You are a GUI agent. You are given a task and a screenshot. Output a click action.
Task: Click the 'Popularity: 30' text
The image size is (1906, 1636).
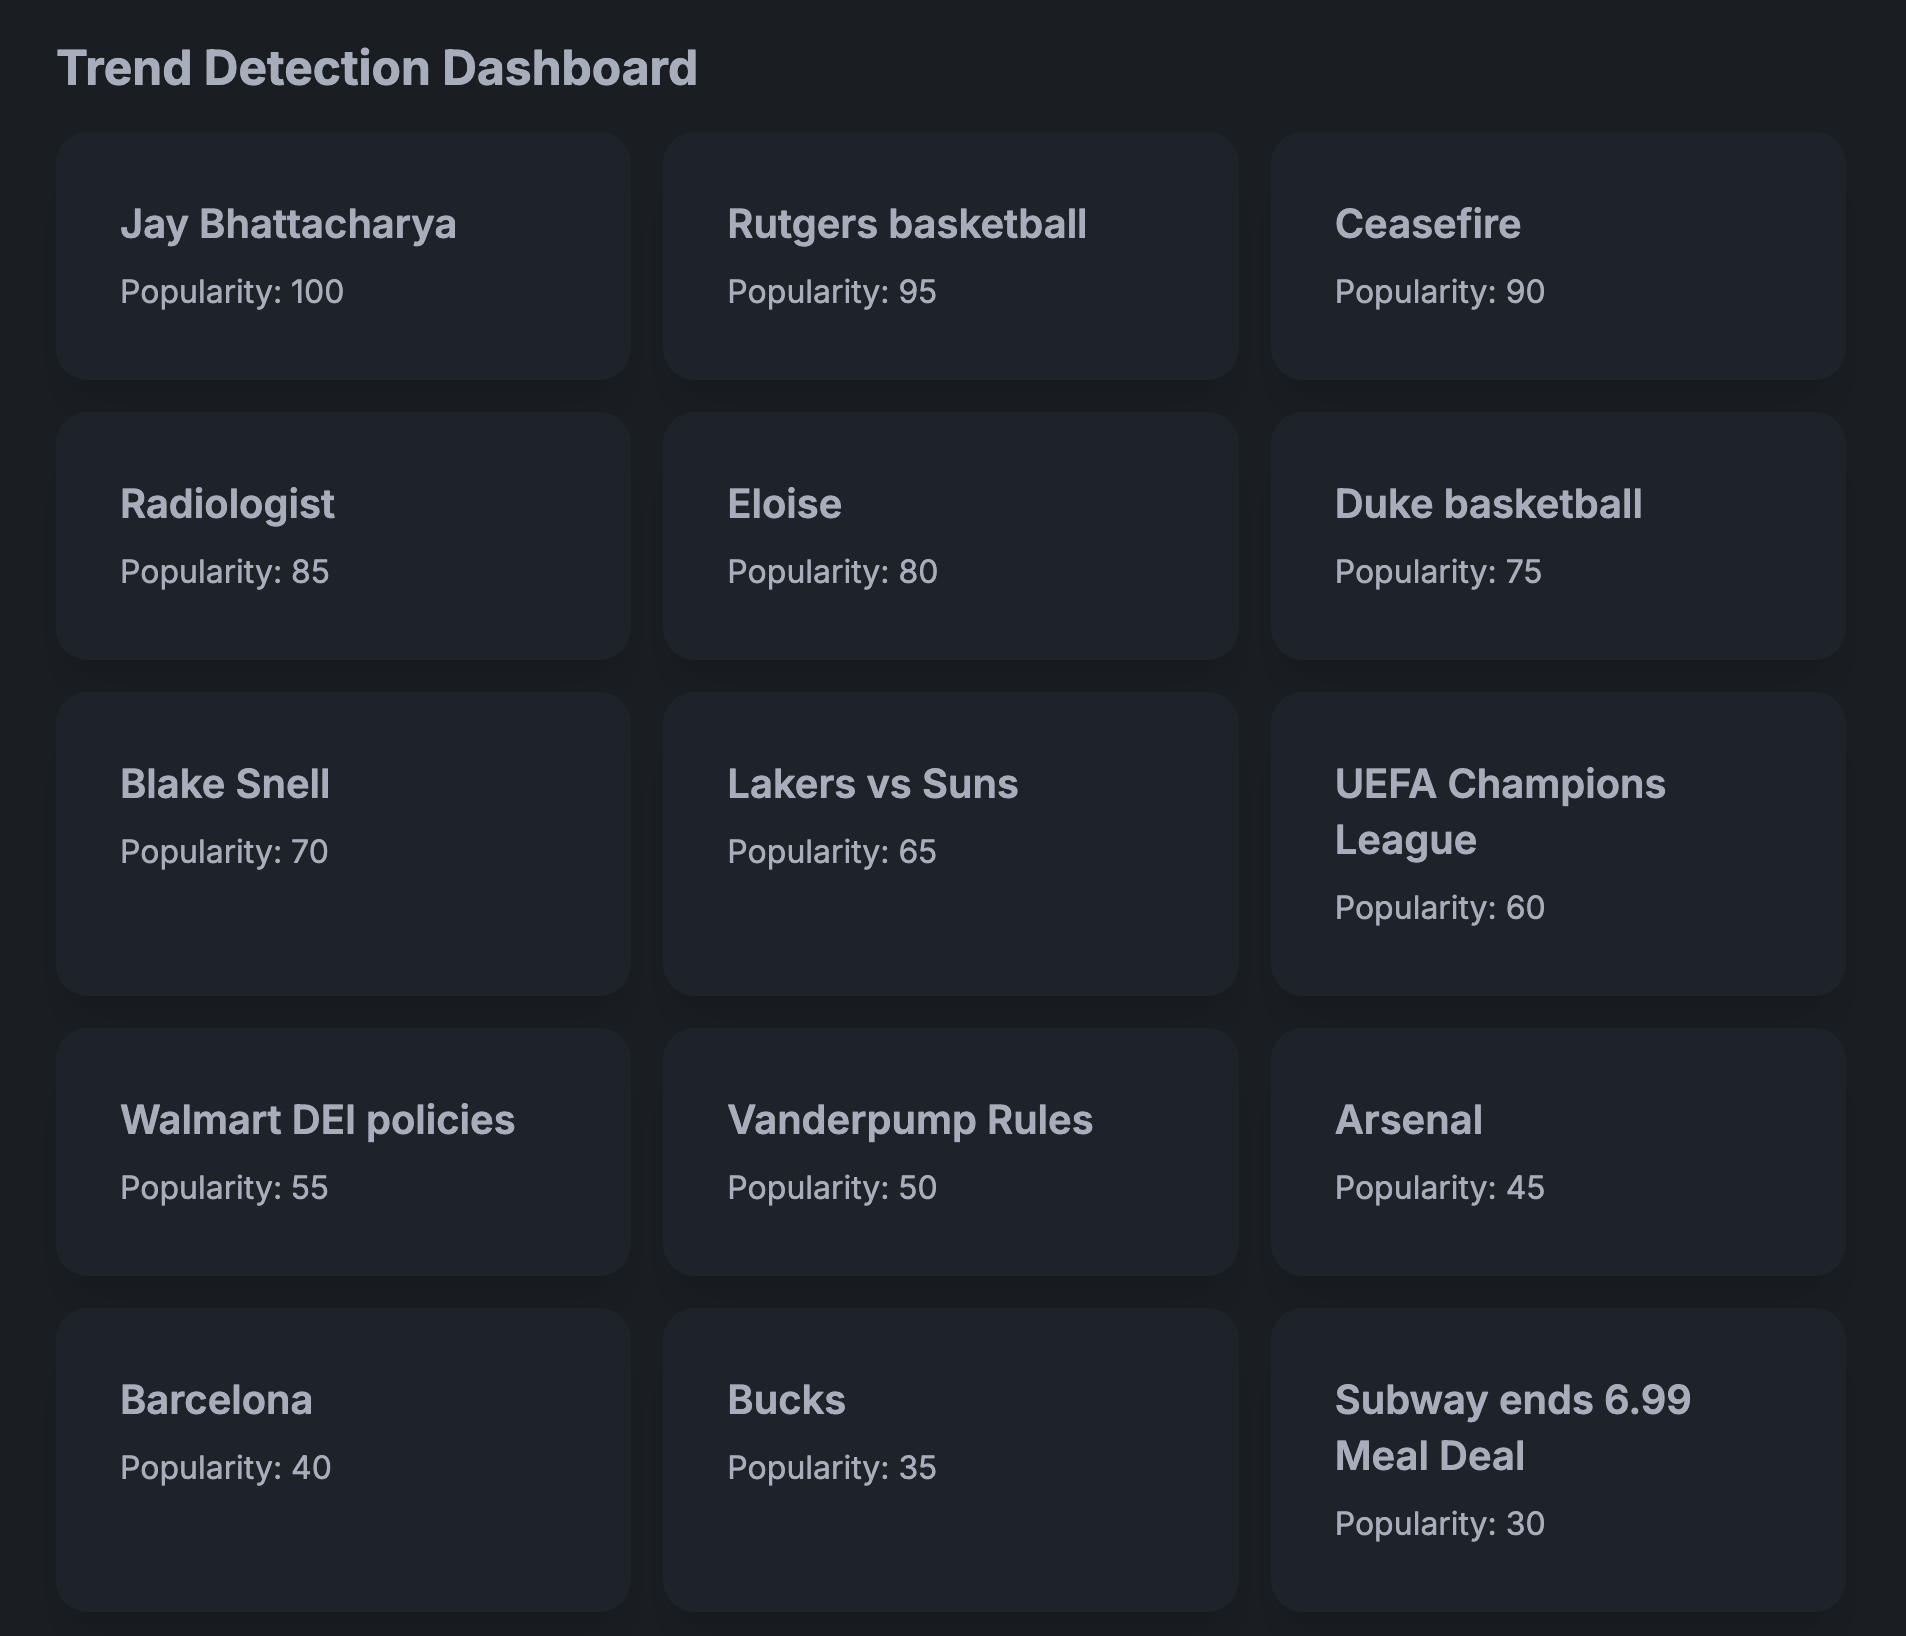[1440, 1524]
